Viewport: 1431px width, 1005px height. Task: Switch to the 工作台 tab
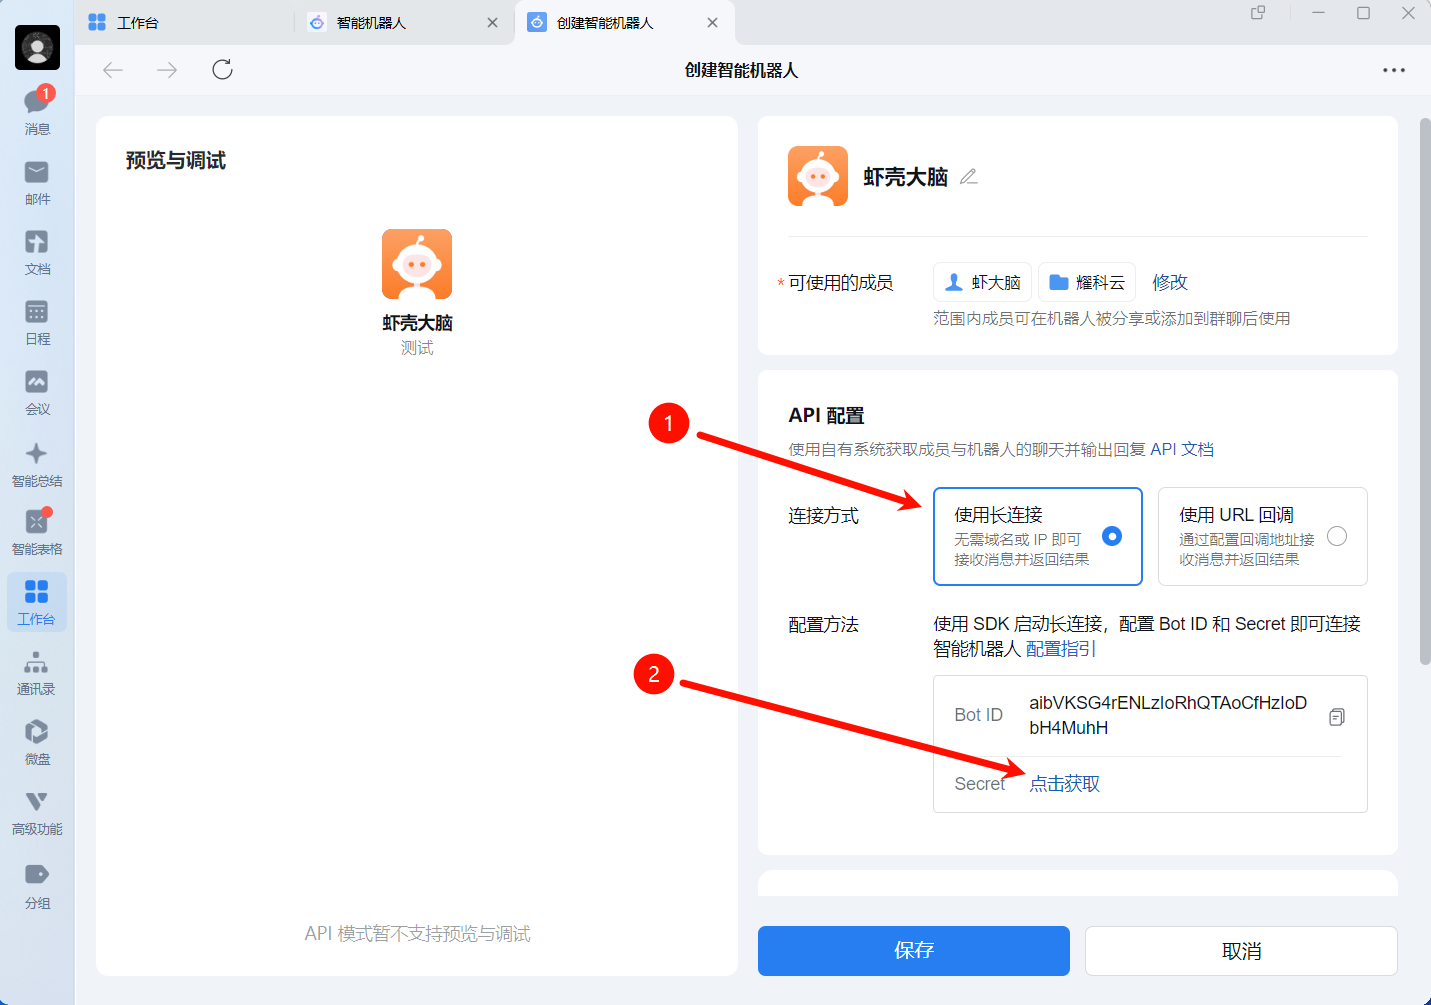pos(185,22)
